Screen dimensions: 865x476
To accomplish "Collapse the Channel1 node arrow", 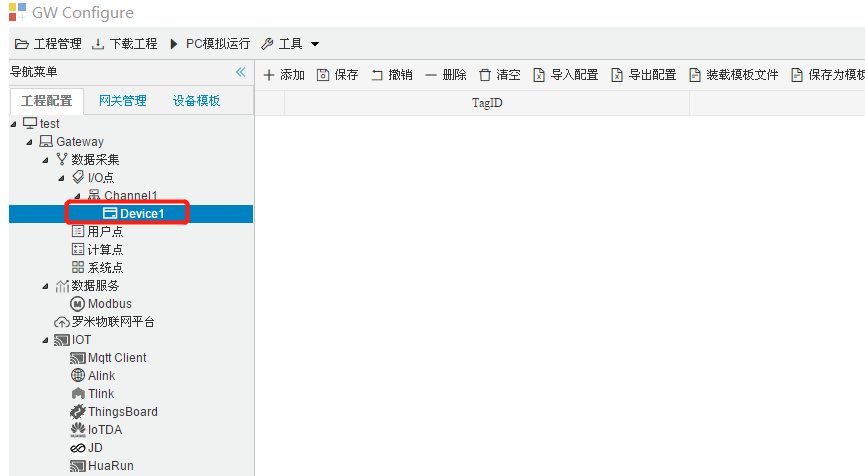I will pos(77,196).
